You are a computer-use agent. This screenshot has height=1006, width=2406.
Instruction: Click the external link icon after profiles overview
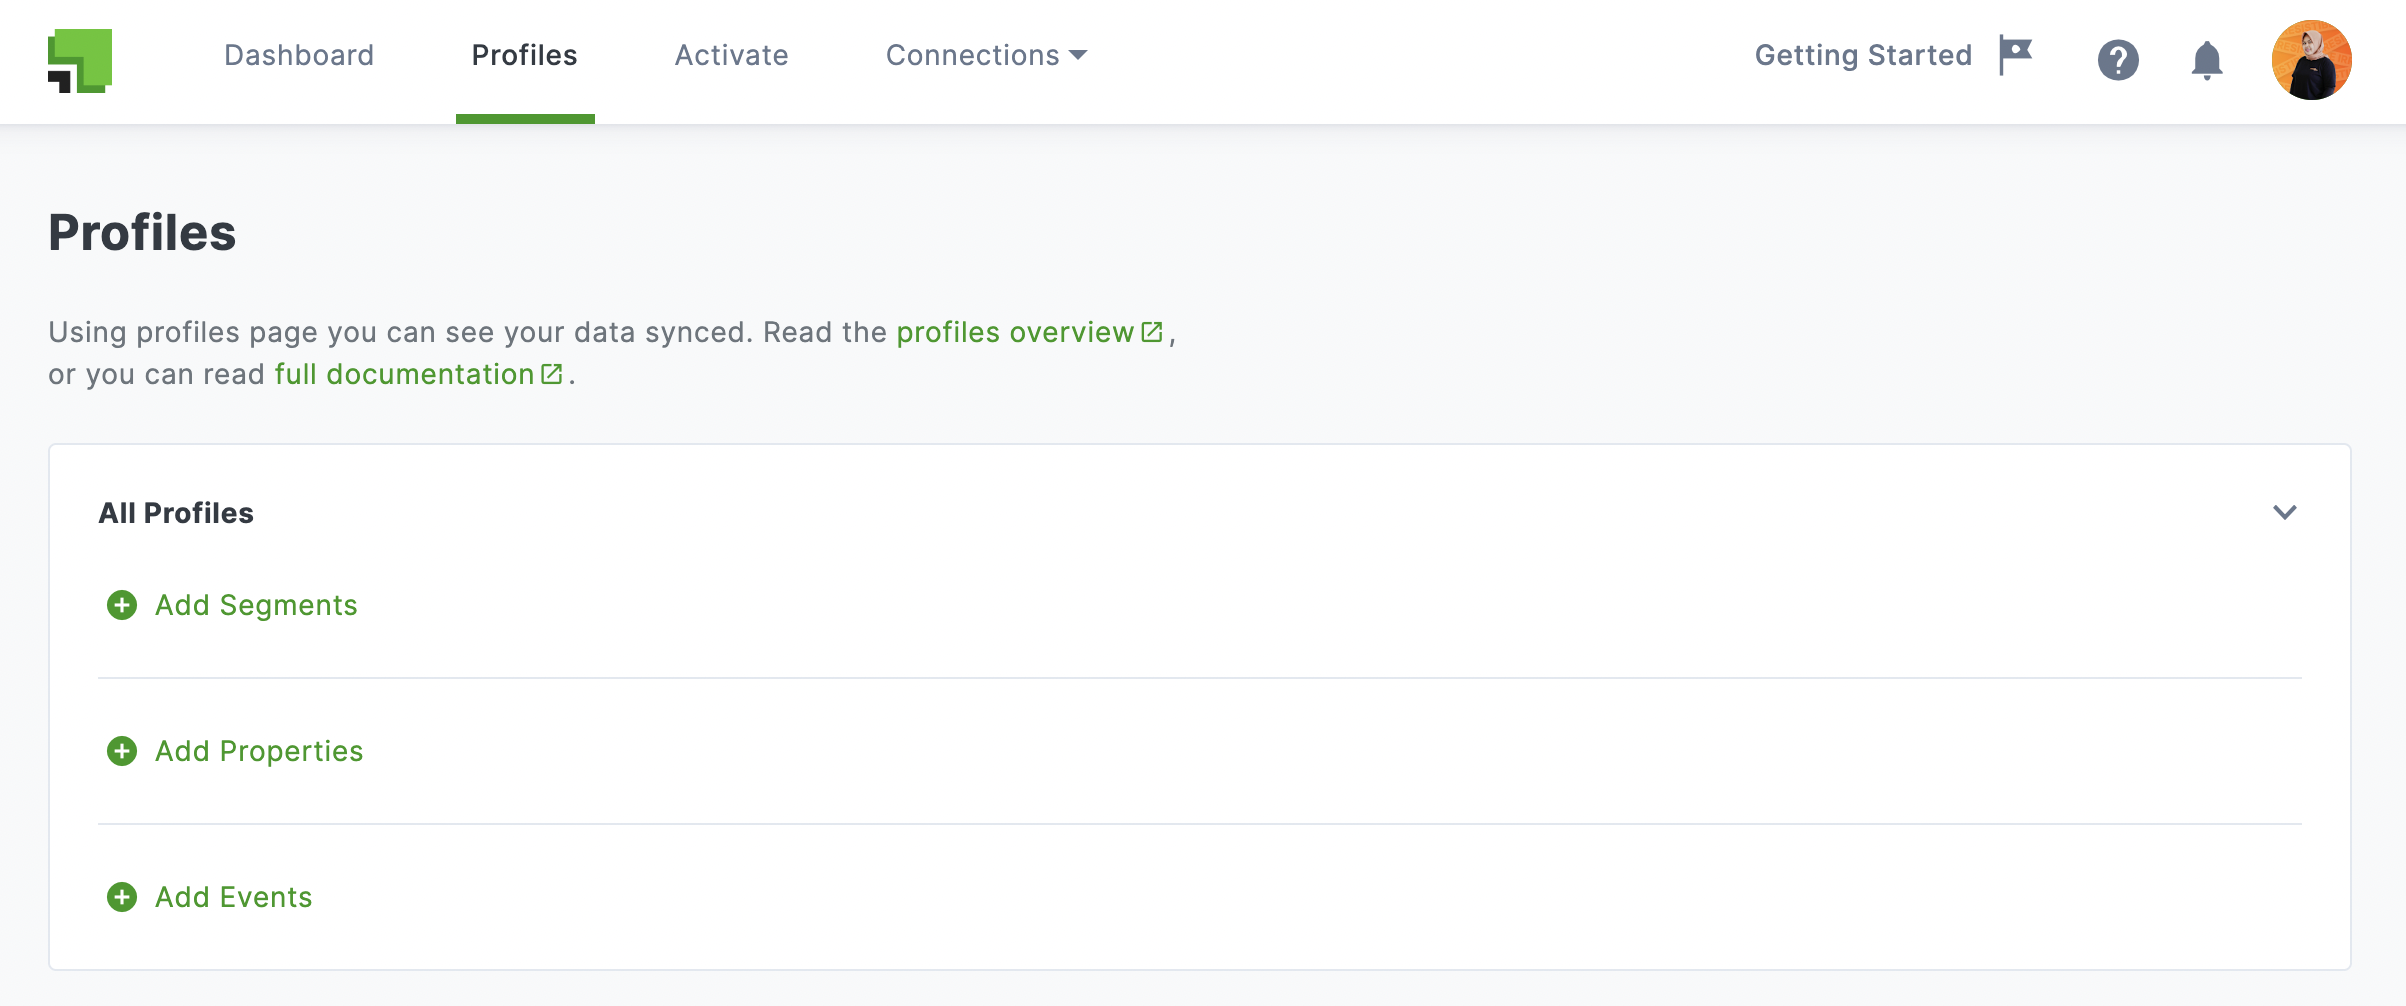pos(1151,332)
